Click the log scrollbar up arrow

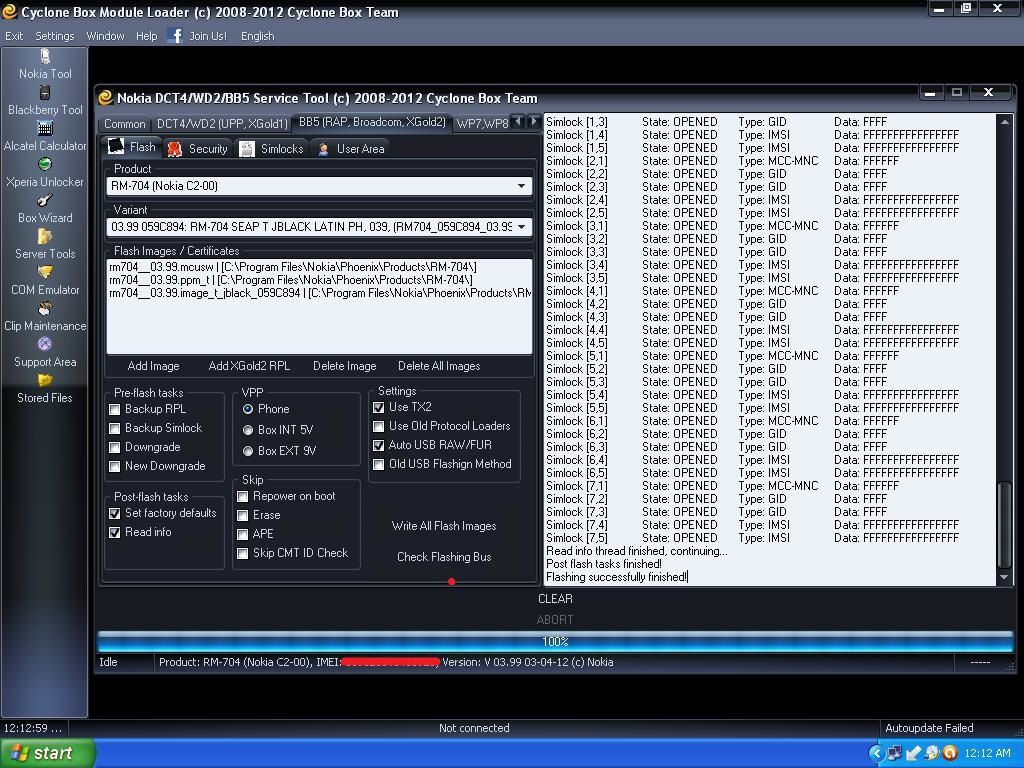1004,121
